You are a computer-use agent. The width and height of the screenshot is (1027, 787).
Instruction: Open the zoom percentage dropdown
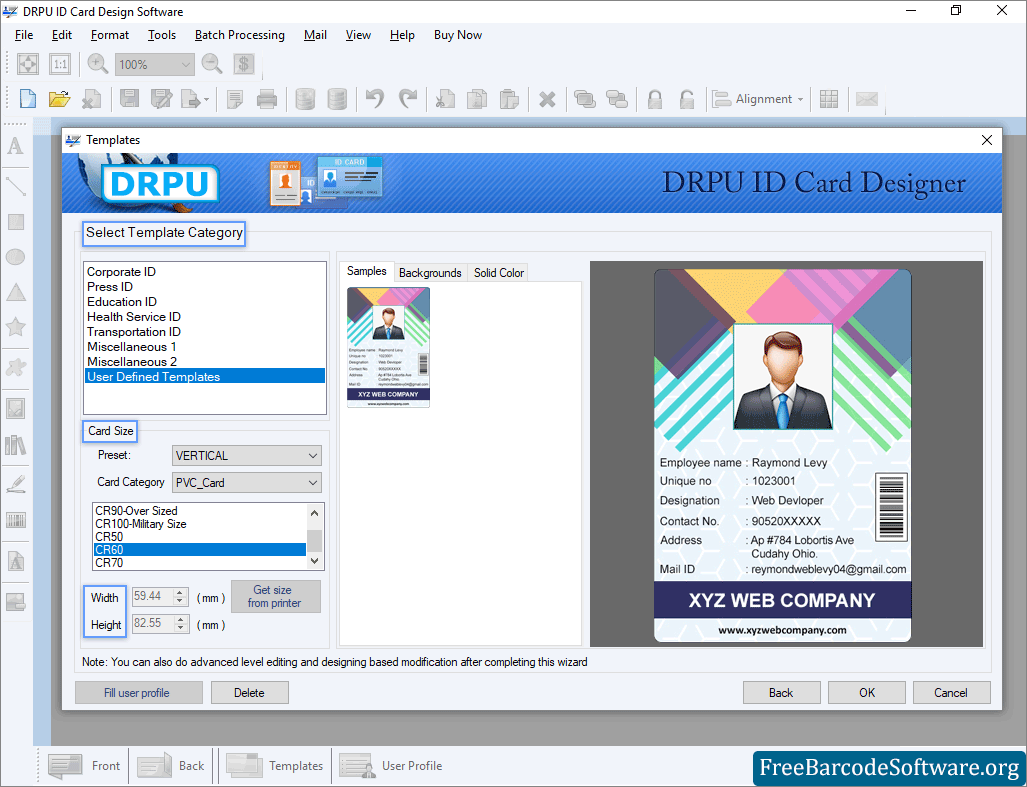tap(186, 65)
